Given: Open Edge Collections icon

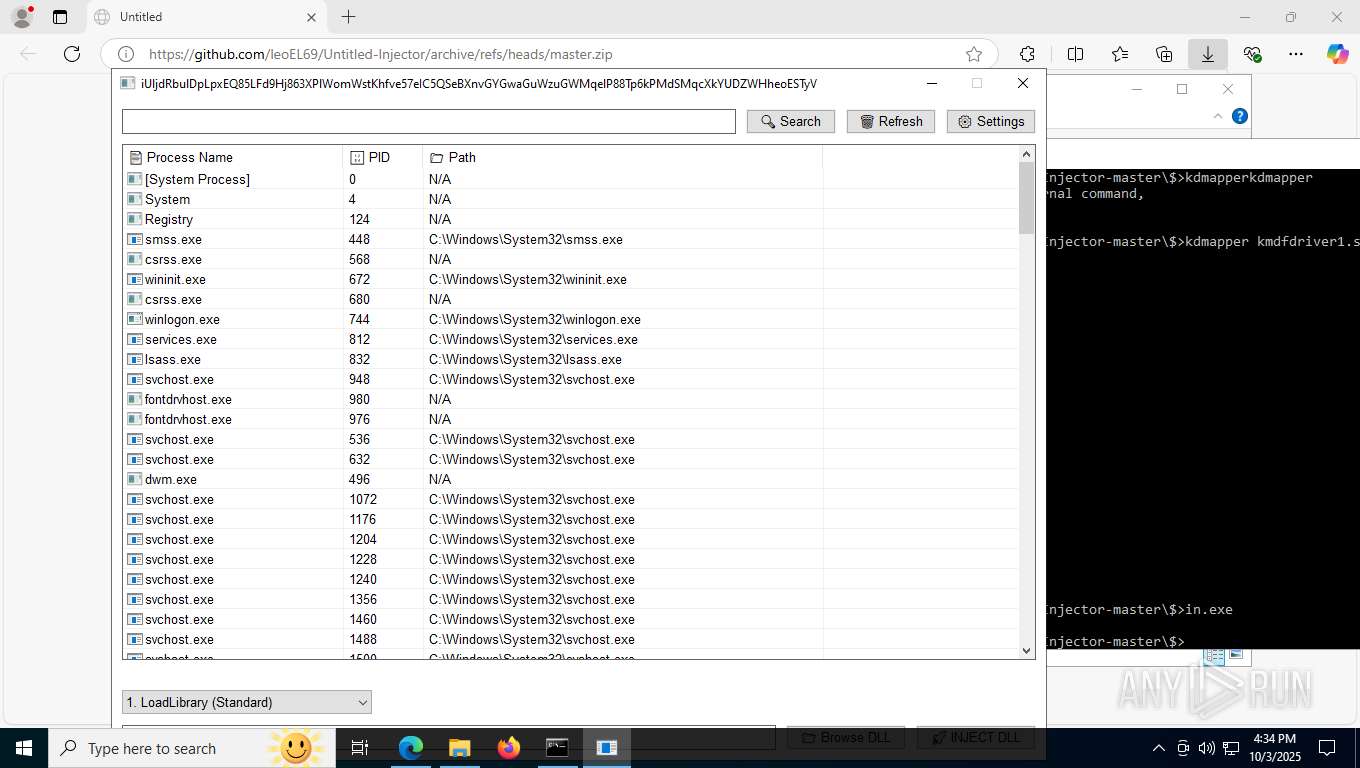Looking at the screenshot, I should coord(1164,54).
